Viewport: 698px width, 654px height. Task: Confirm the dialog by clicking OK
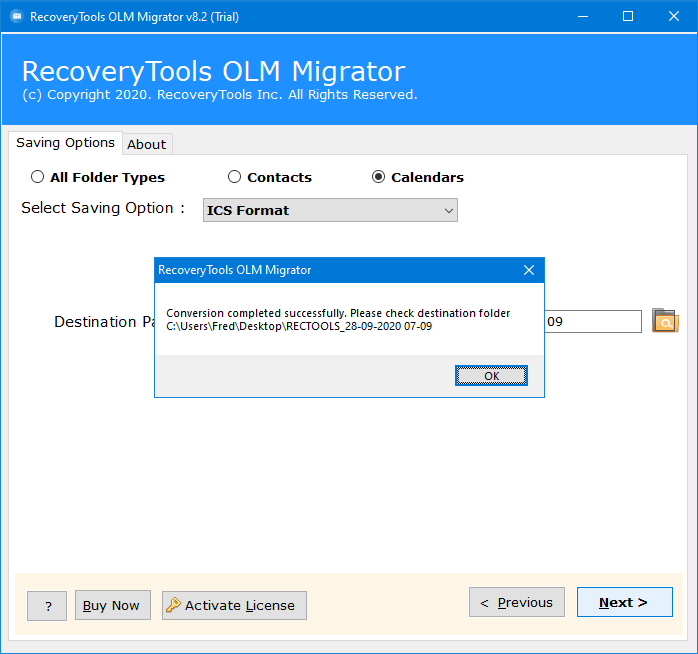point(491,376)
